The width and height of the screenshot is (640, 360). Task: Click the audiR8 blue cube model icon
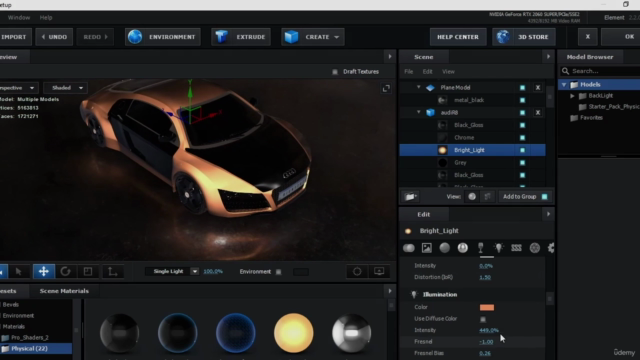coord(431,113)
